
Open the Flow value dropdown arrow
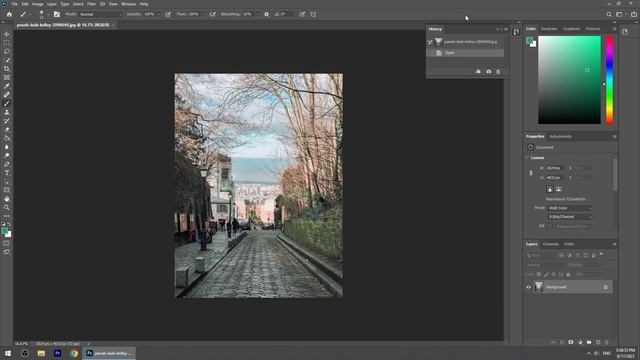pos(203,14)
